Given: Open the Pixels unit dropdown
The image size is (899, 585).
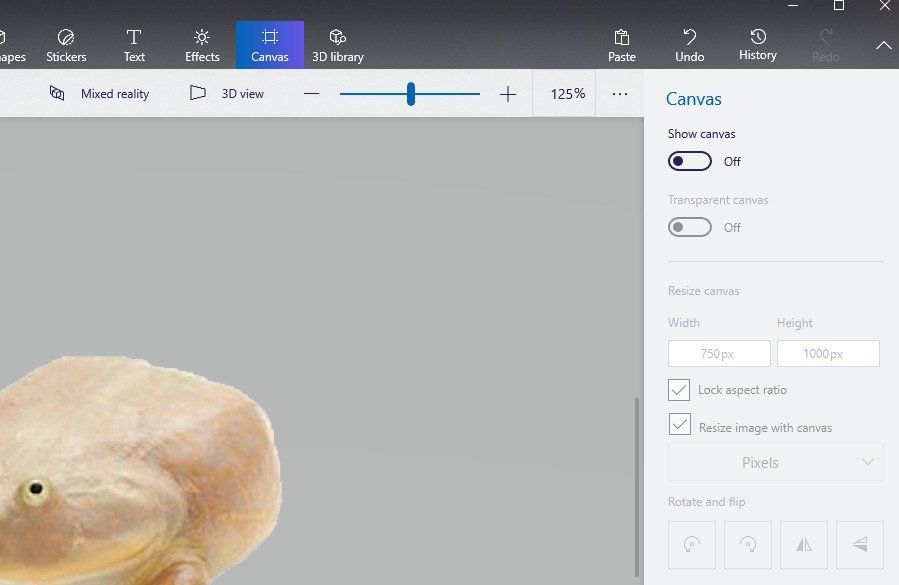Looking at the screenshot, I should (775, 462).
